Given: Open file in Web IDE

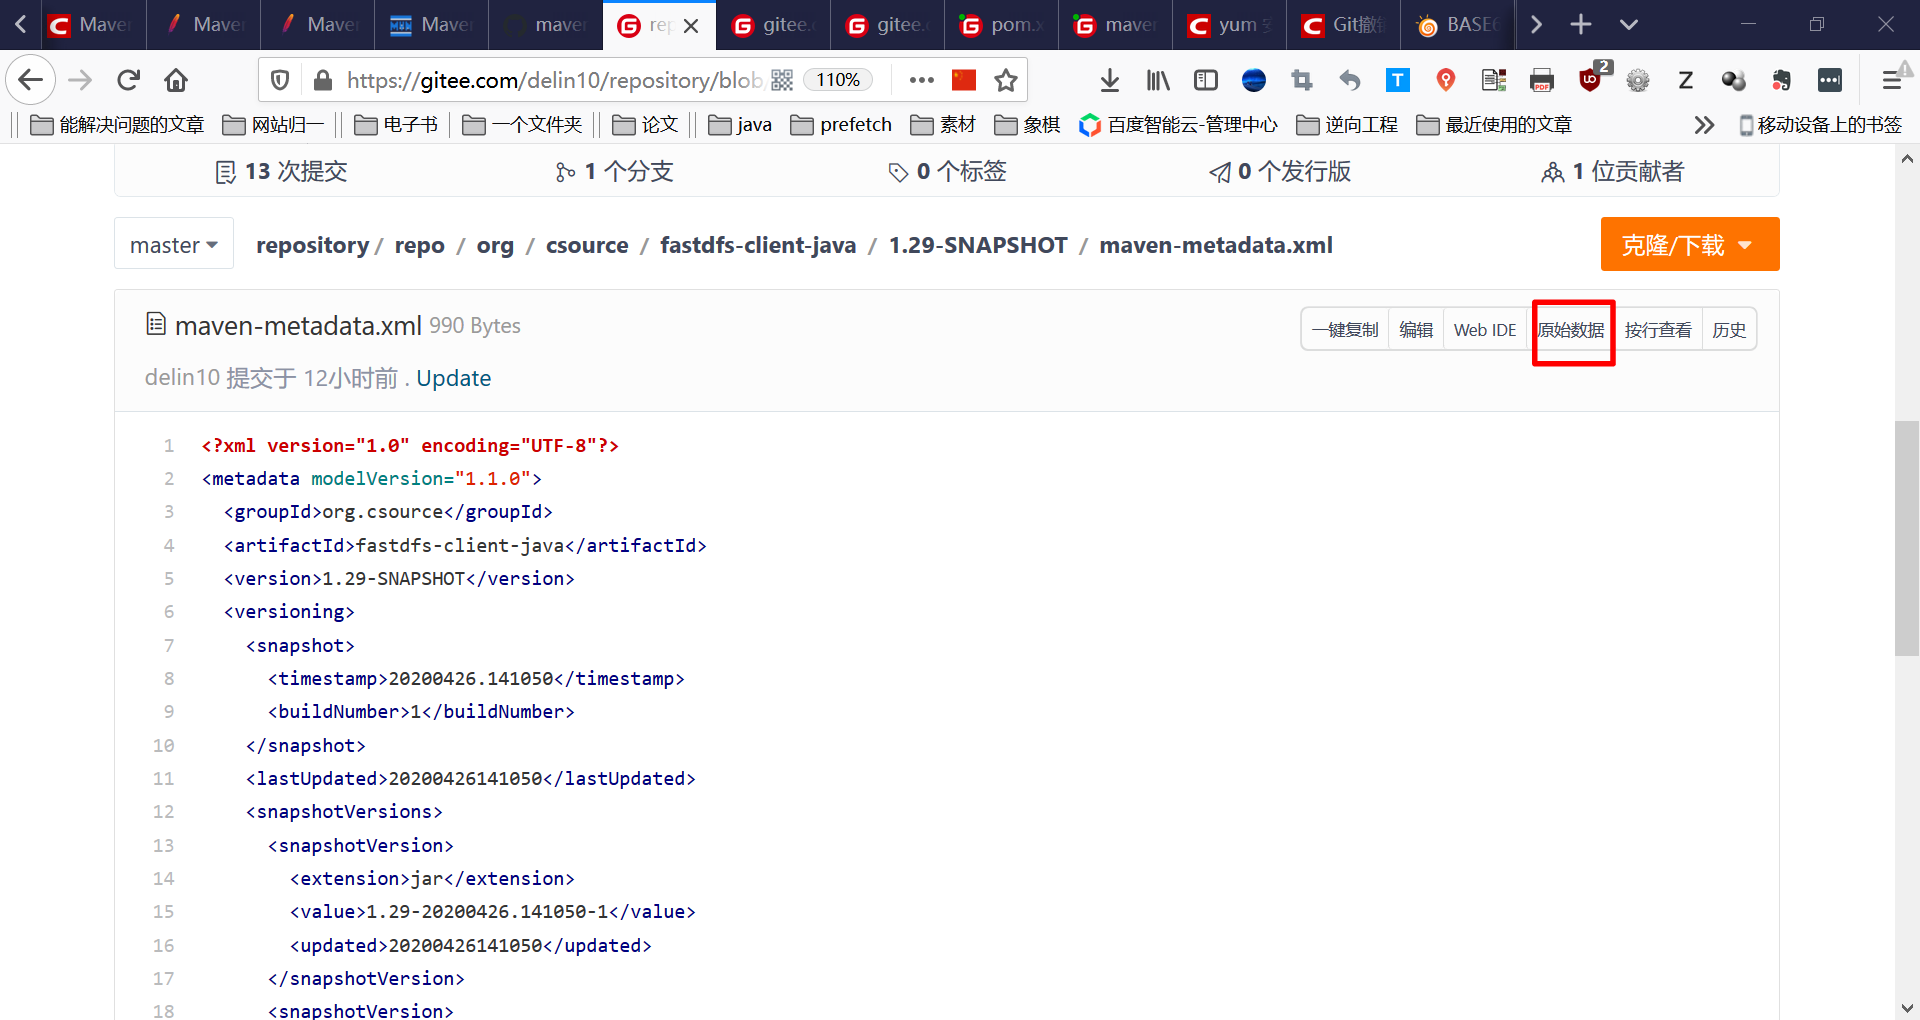Looking at the screenshot, I should tap(1485, 330).
